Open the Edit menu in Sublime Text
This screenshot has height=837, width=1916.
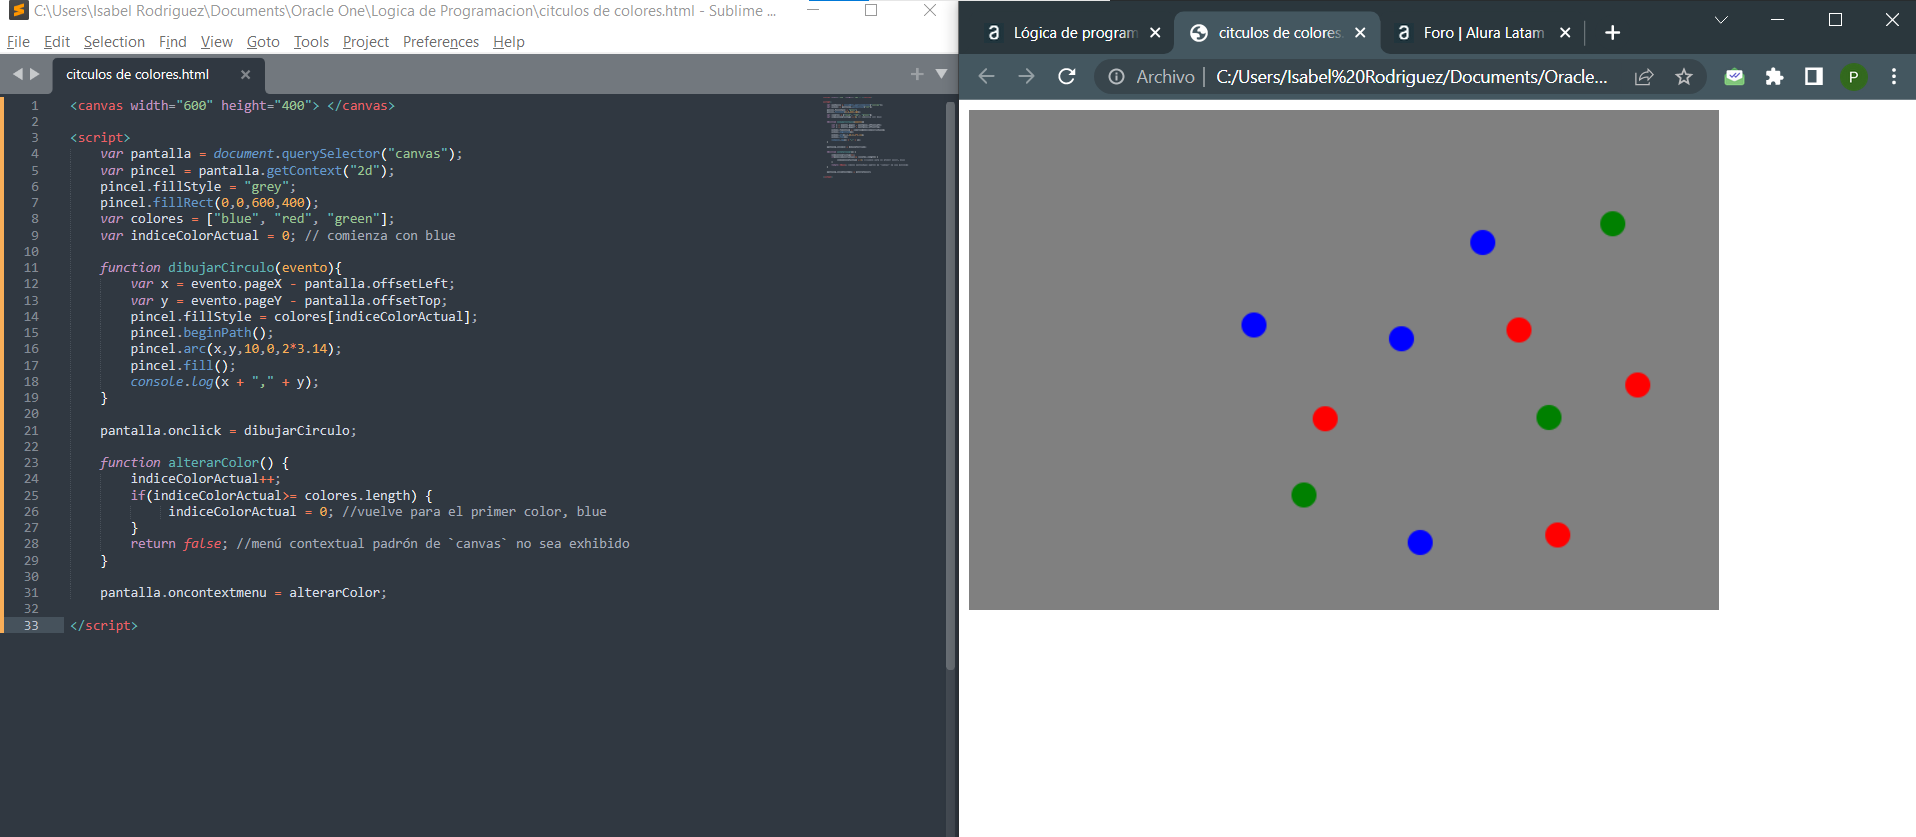coord(57,42)
